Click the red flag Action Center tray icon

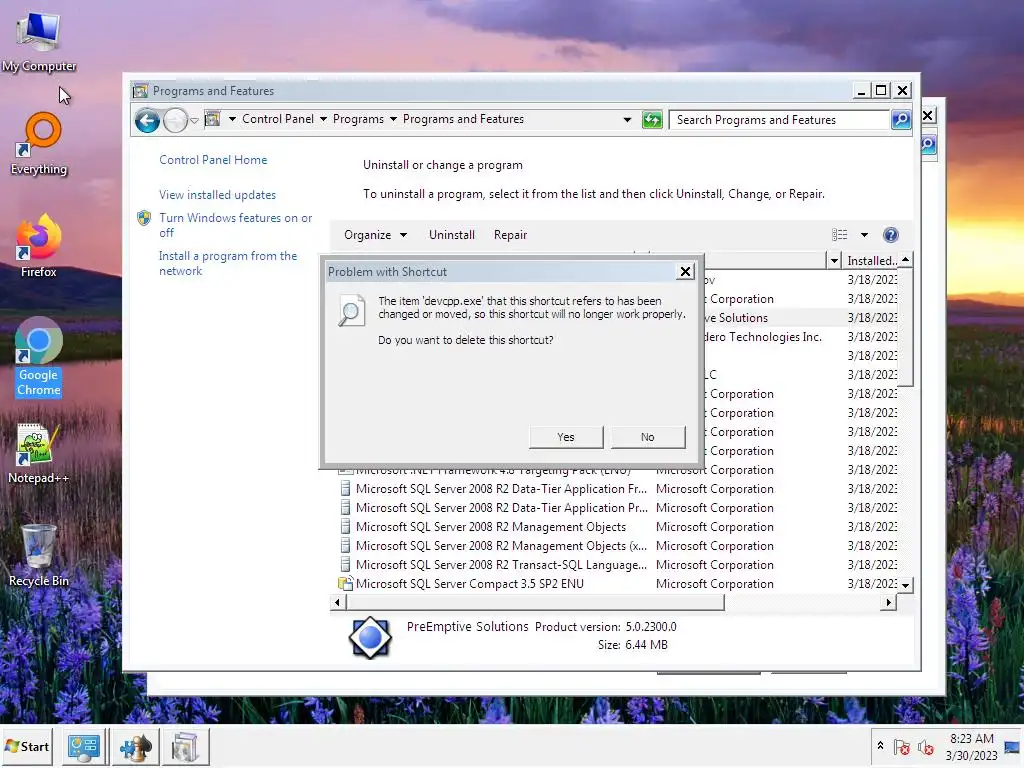pyautogui.click(x=902, y=747)
